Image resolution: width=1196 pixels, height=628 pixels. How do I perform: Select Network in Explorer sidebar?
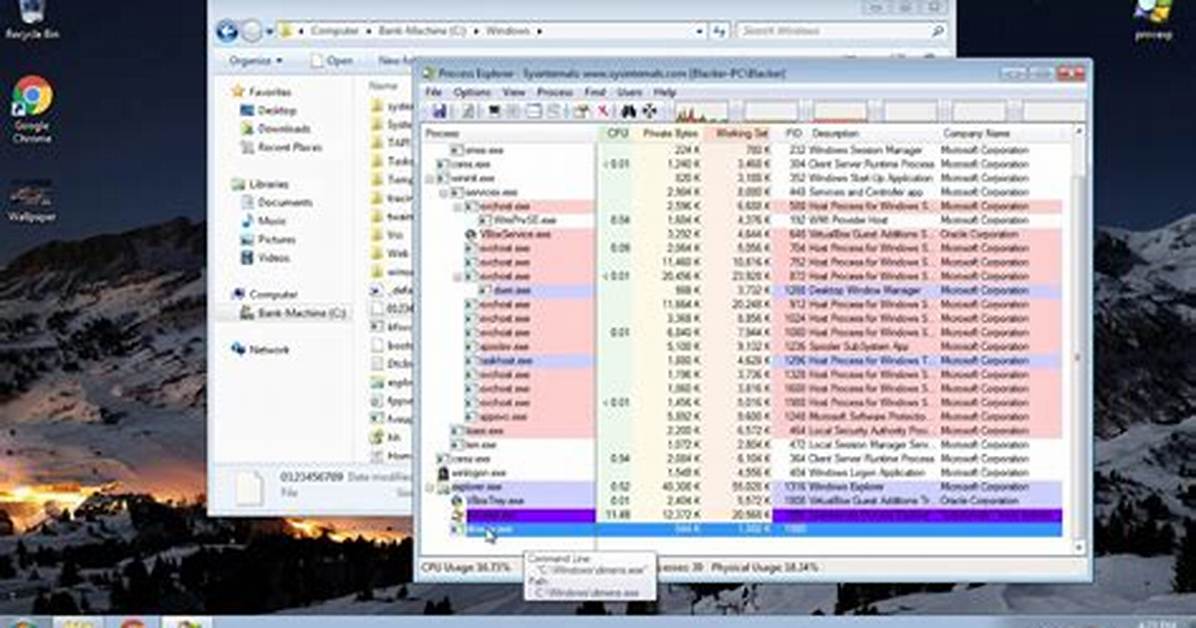[260, 349]
